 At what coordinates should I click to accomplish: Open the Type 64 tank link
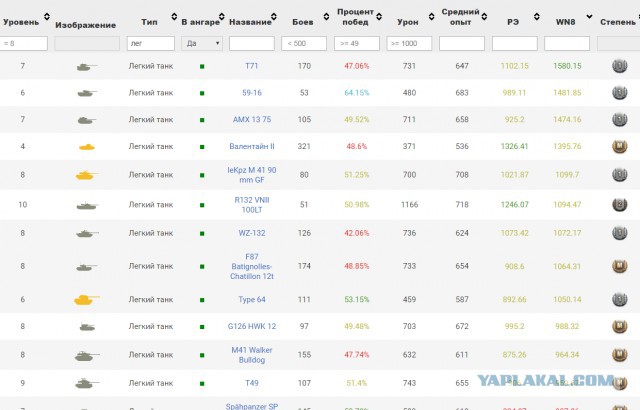pyautogui.click(x=251, y=299)
